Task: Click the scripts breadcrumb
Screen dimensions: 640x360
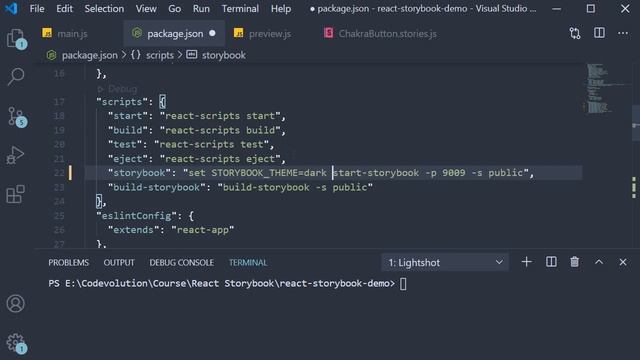Action: (x=160, y=55)
